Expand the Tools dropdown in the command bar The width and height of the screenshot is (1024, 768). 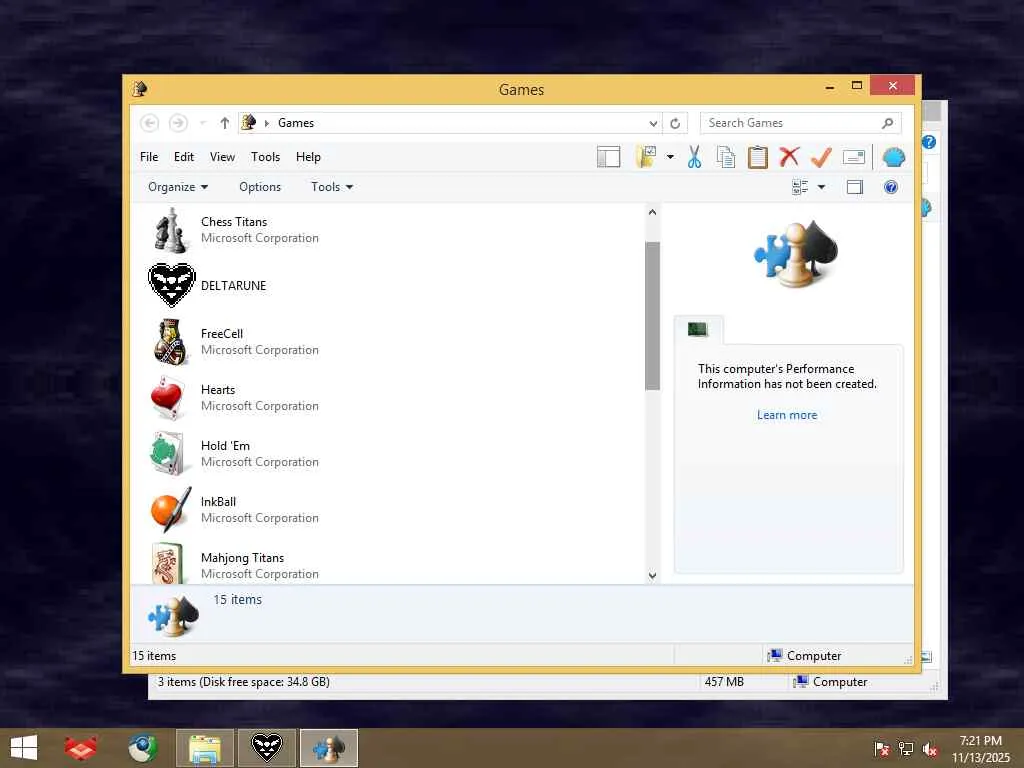(x=332, y=187)
